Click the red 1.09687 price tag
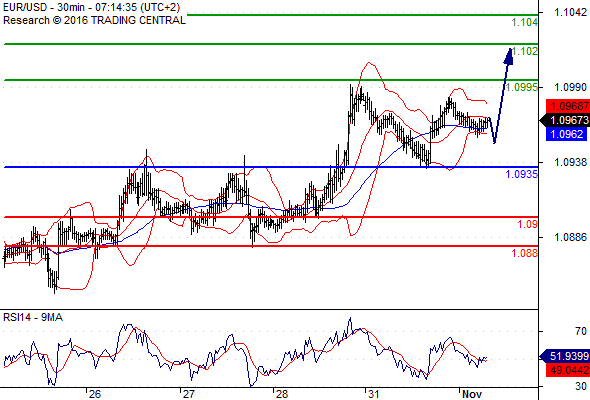 coord(568,106)
